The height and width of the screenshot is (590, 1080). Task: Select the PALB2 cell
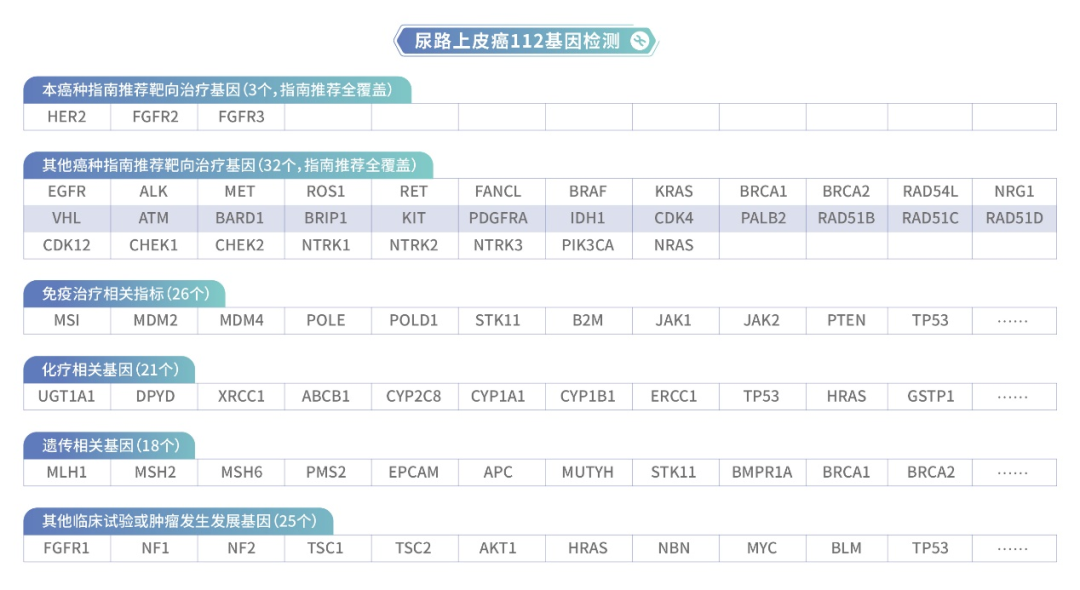[x=762, y=218]
